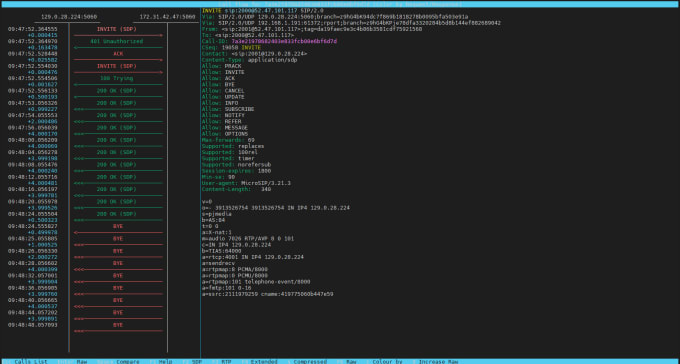Select INVITE (SDP) message at 09:47:52.364555

pyautogui.click(x=116, y=29)
